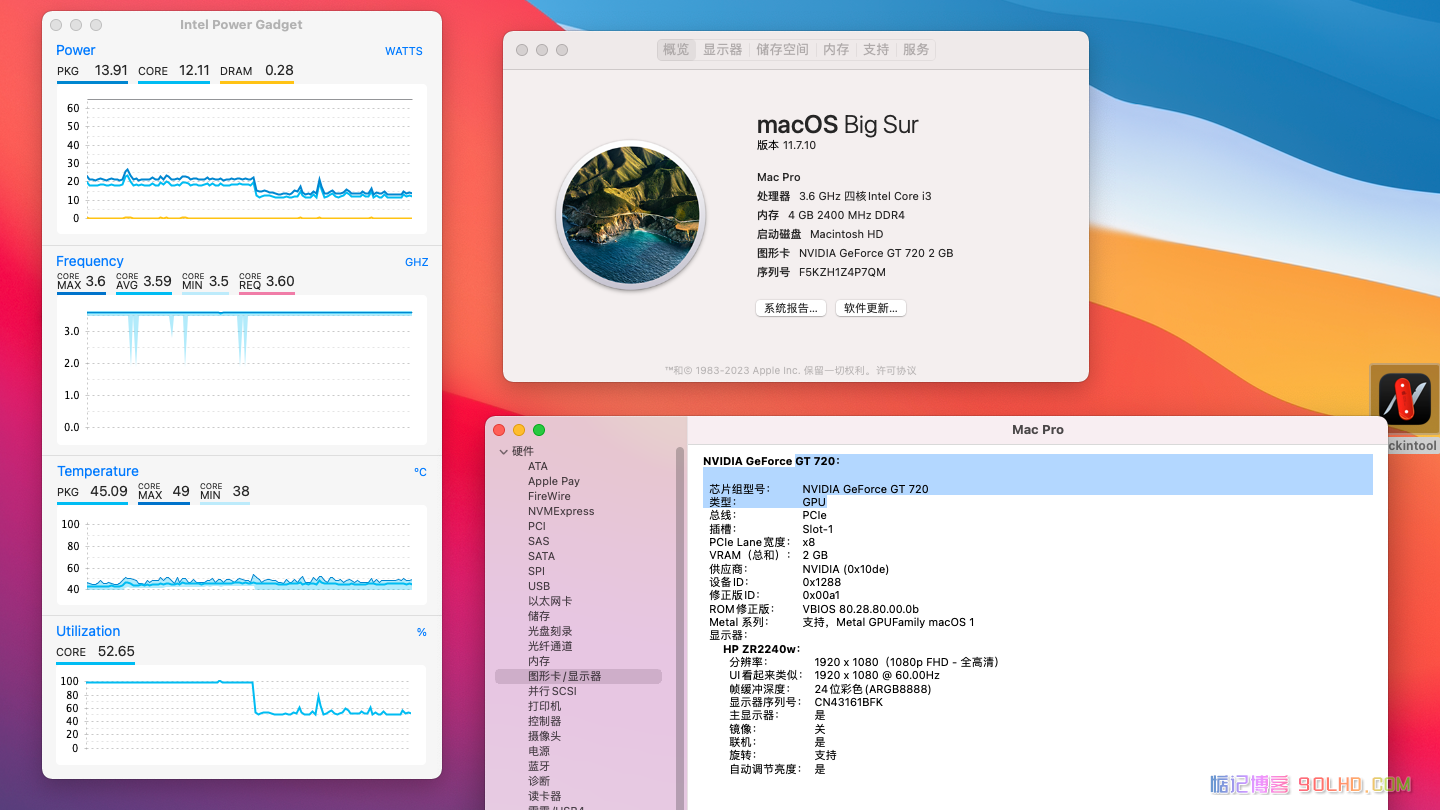Select PCI in the sidebar

click(537, 526)
